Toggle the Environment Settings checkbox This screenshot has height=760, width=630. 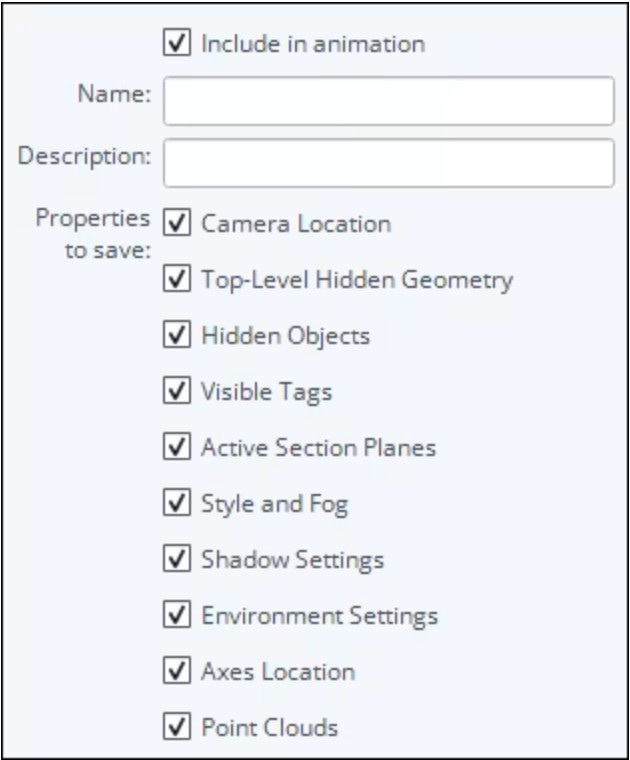(176, 615)
